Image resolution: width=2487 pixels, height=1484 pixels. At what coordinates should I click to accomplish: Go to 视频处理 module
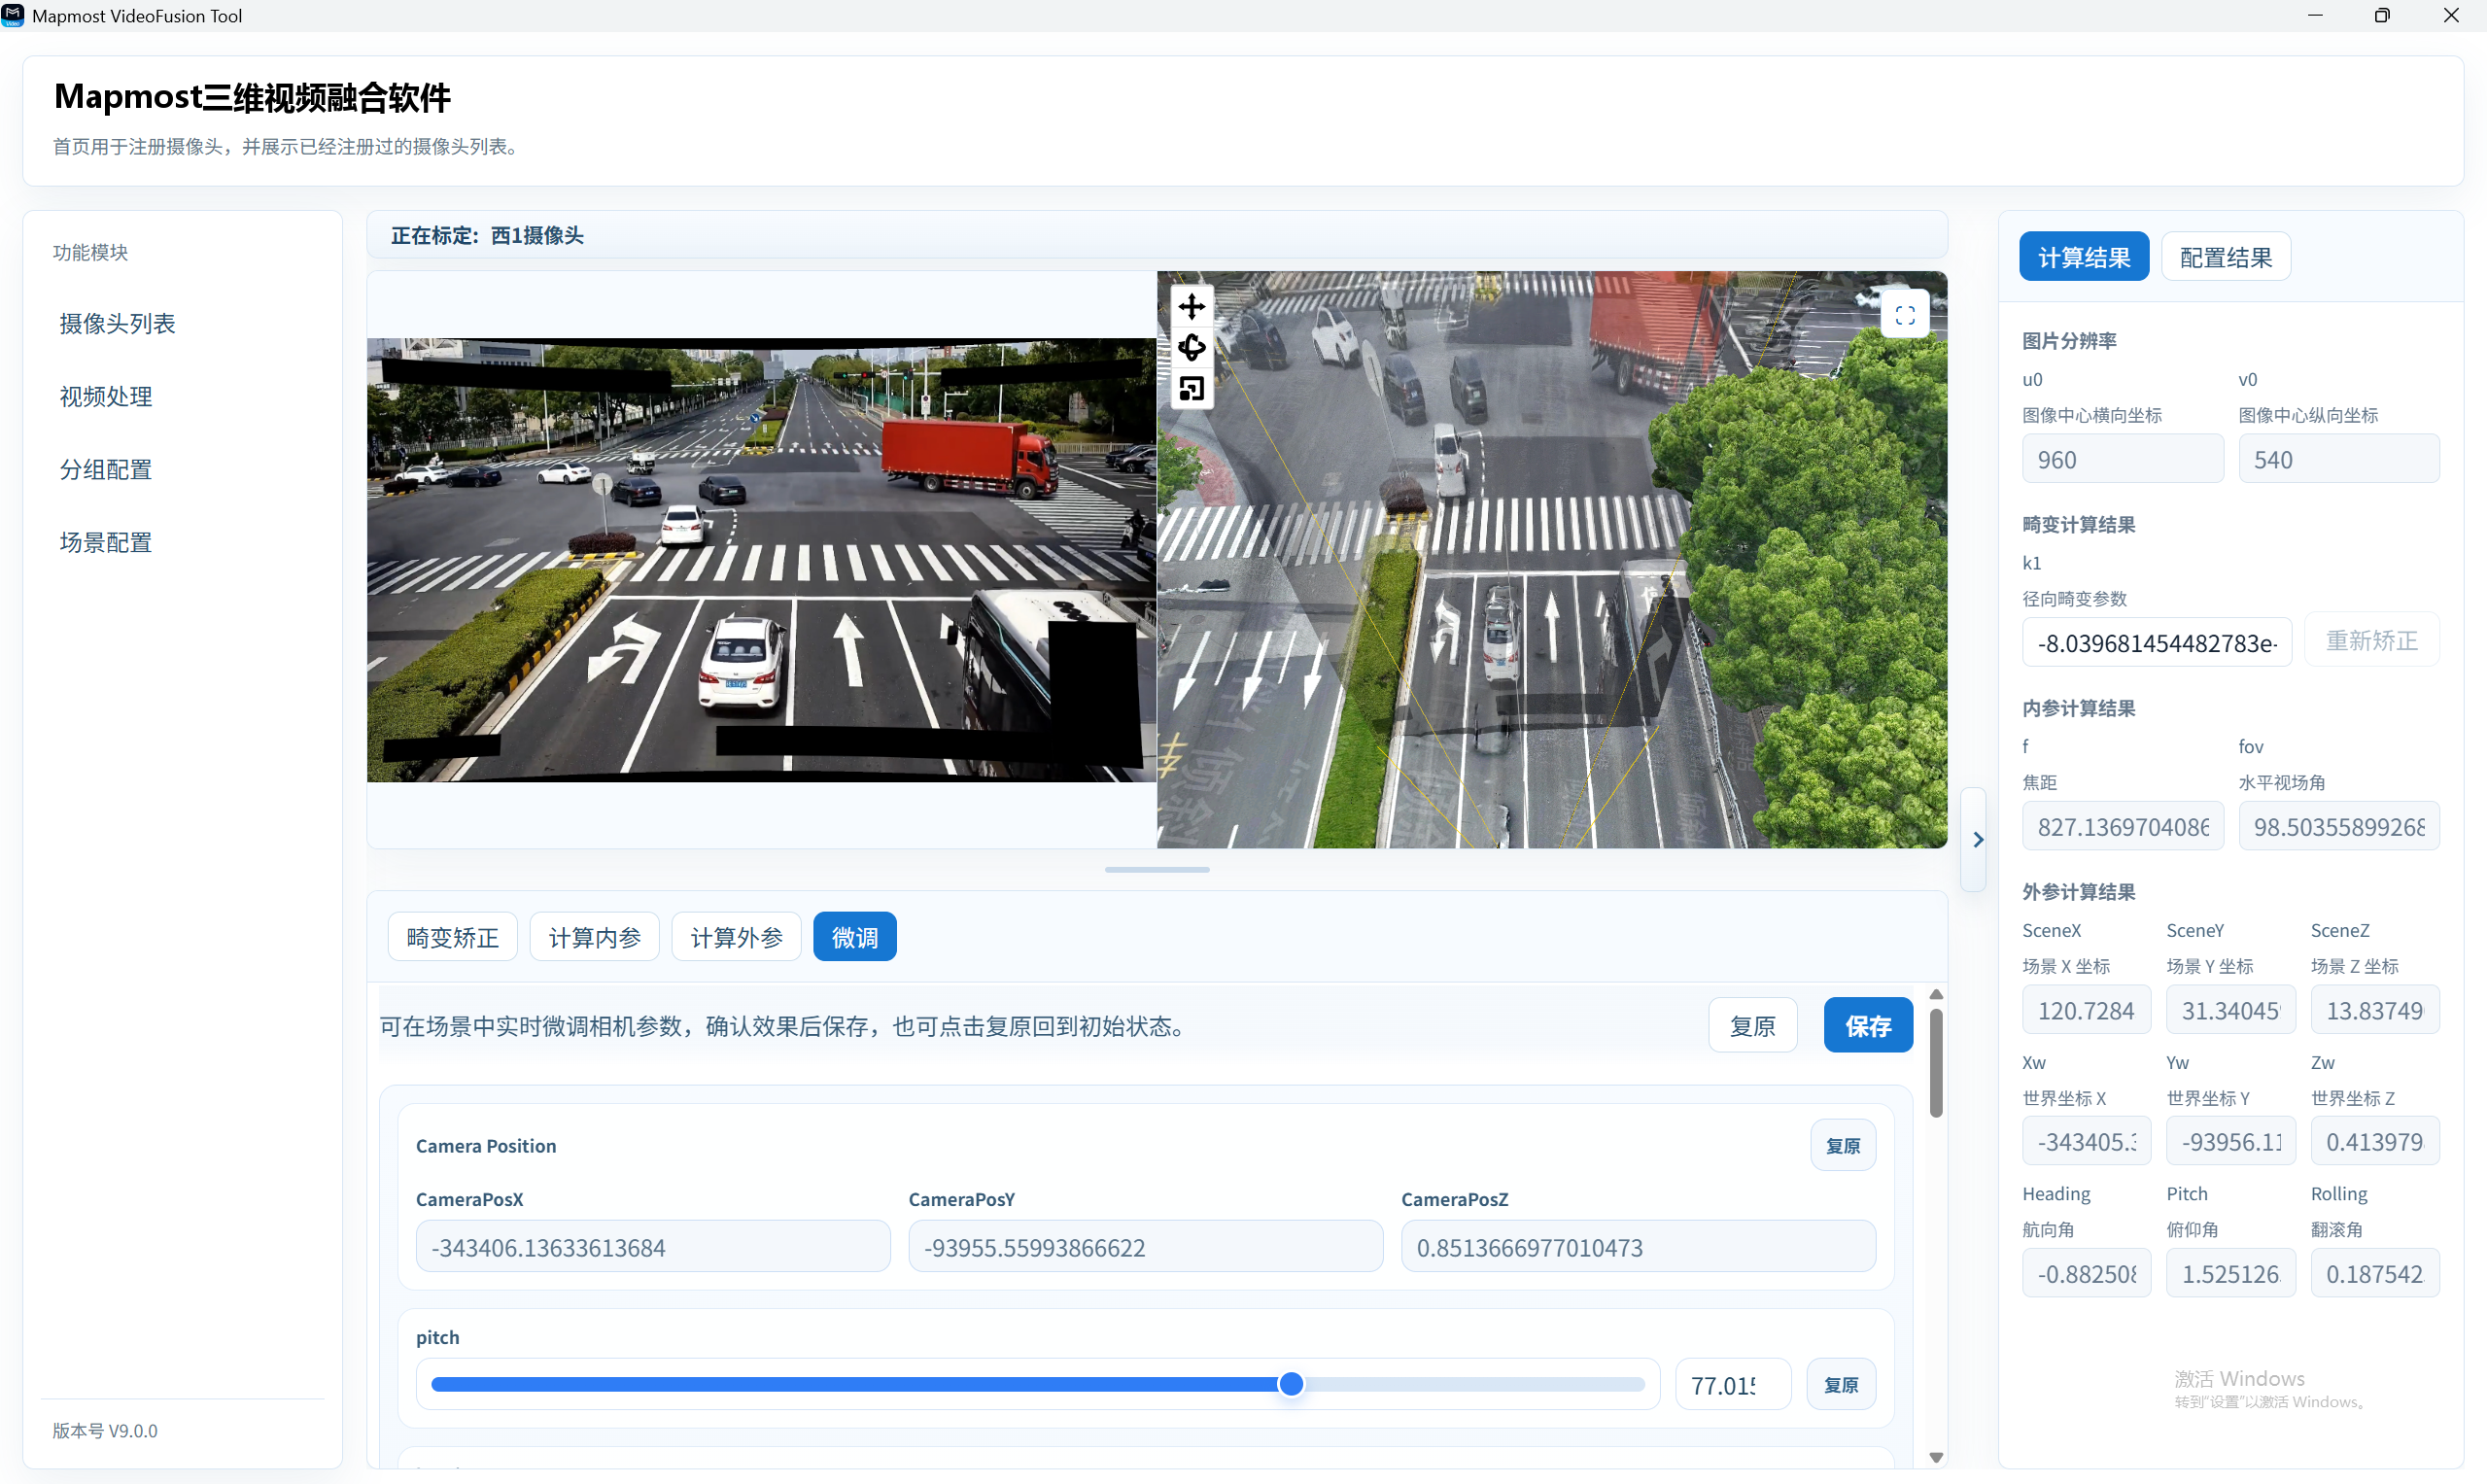(106, 396)
